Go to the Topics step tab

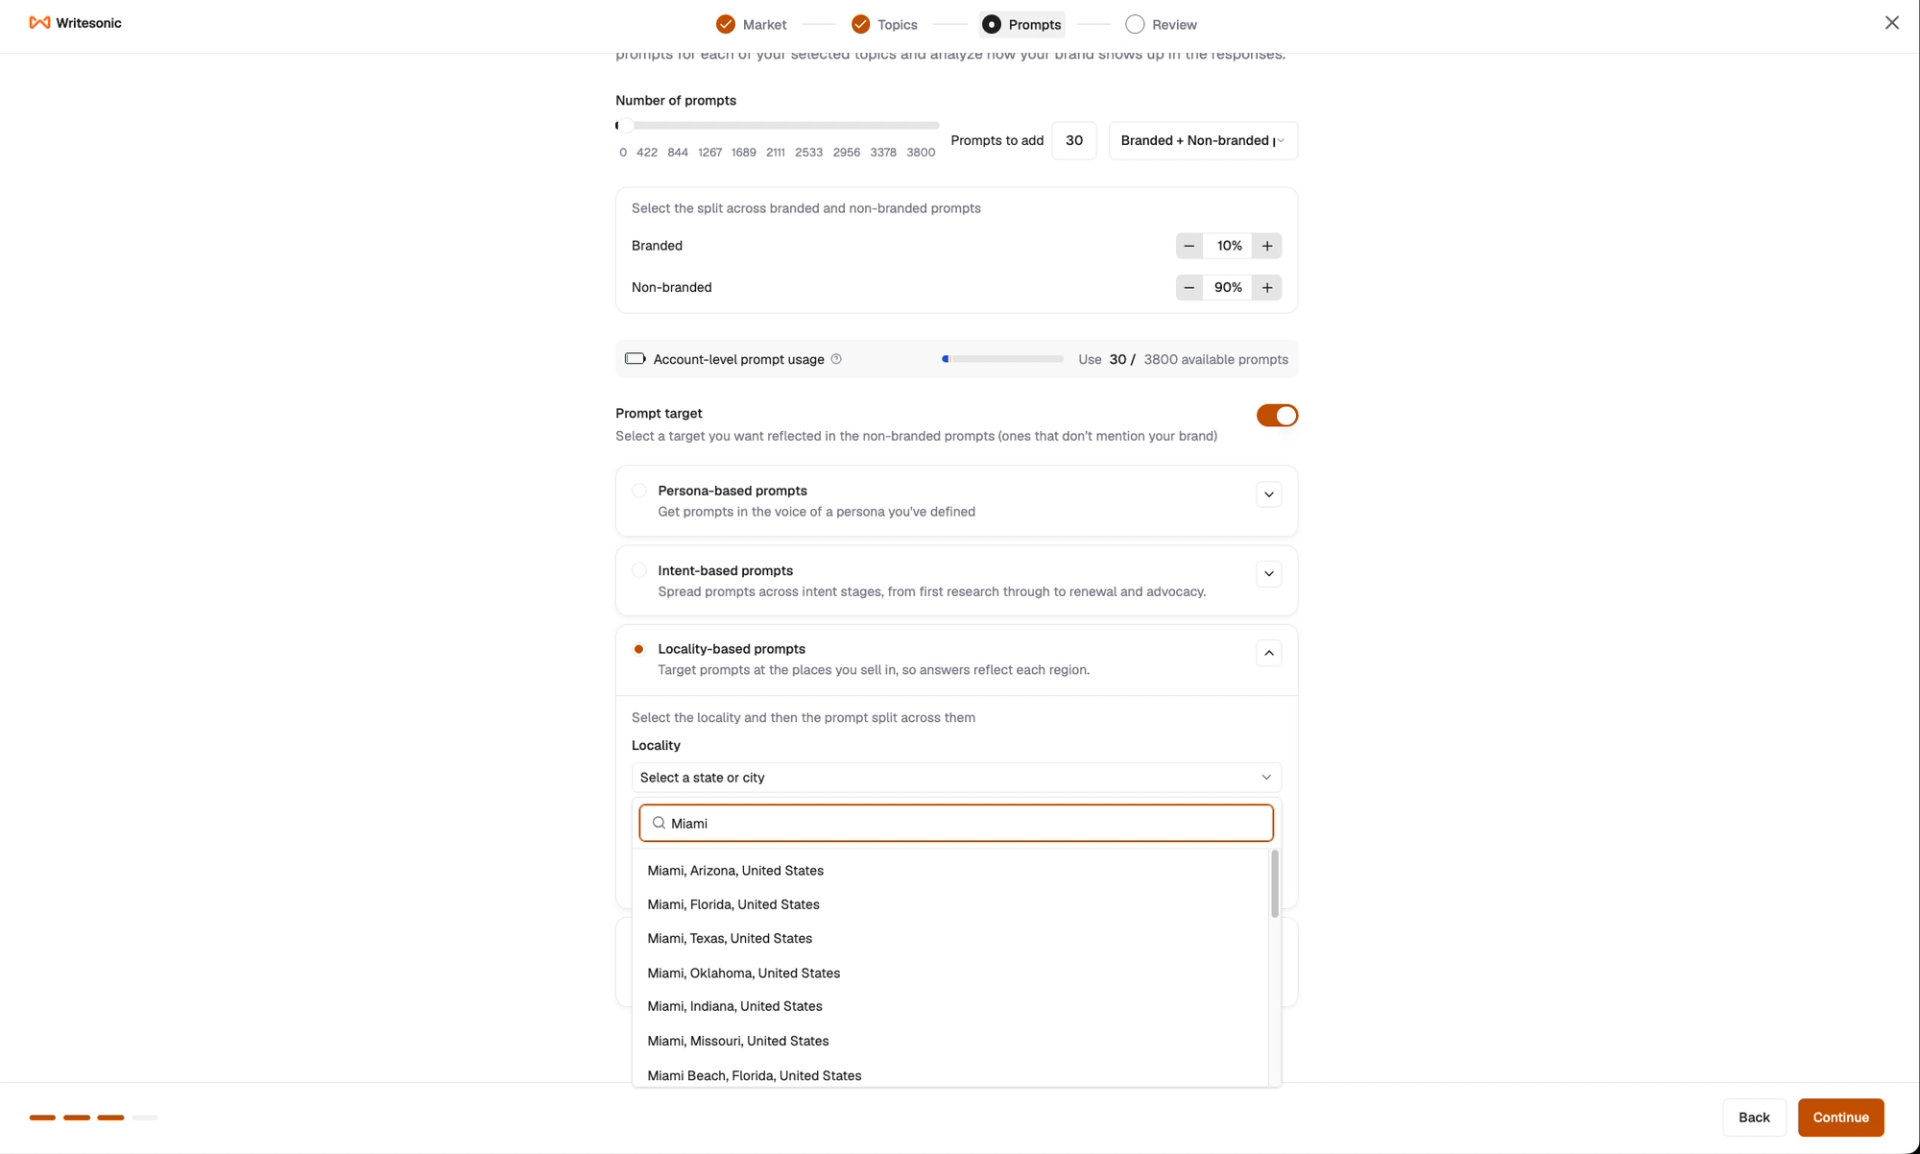(x=885, y=24)
